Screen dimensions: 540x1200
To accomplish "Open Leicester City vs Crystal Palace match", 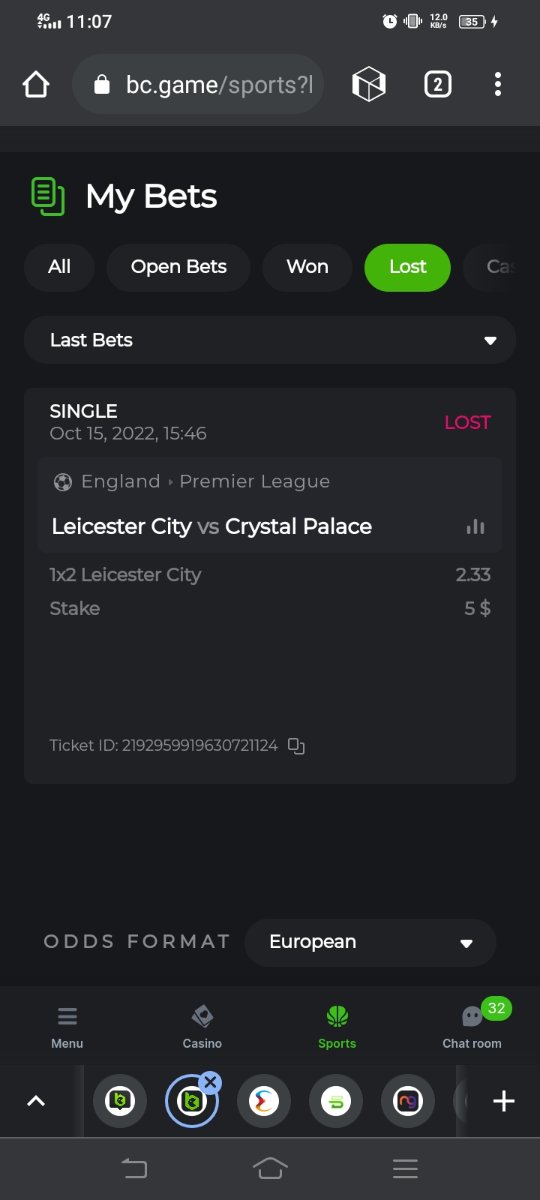I will point(211,527).
